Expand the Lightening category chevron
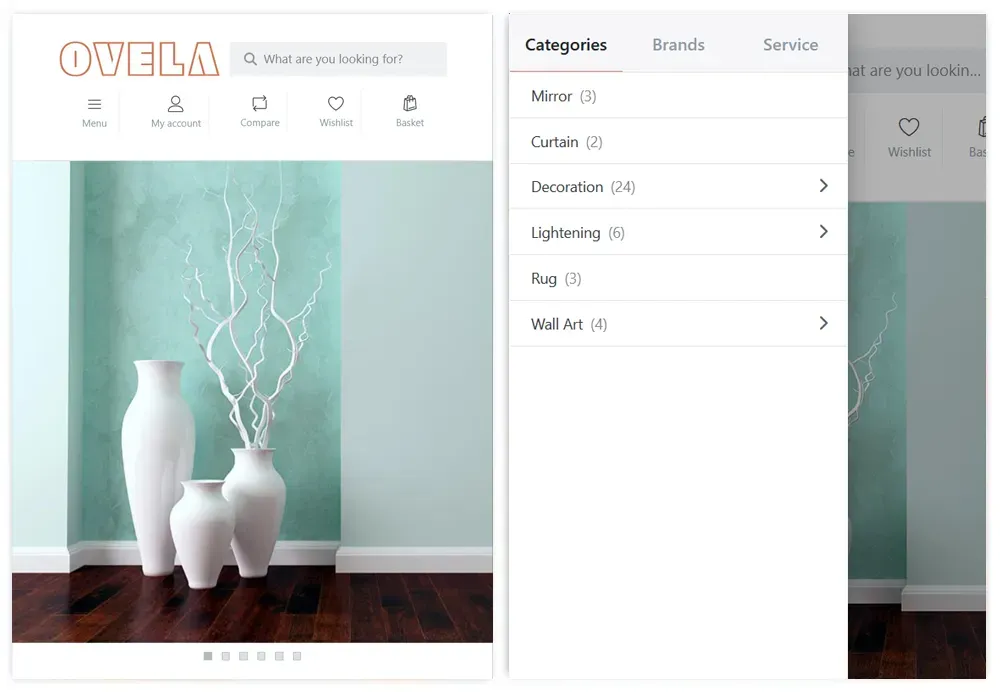 pos(823,232)
